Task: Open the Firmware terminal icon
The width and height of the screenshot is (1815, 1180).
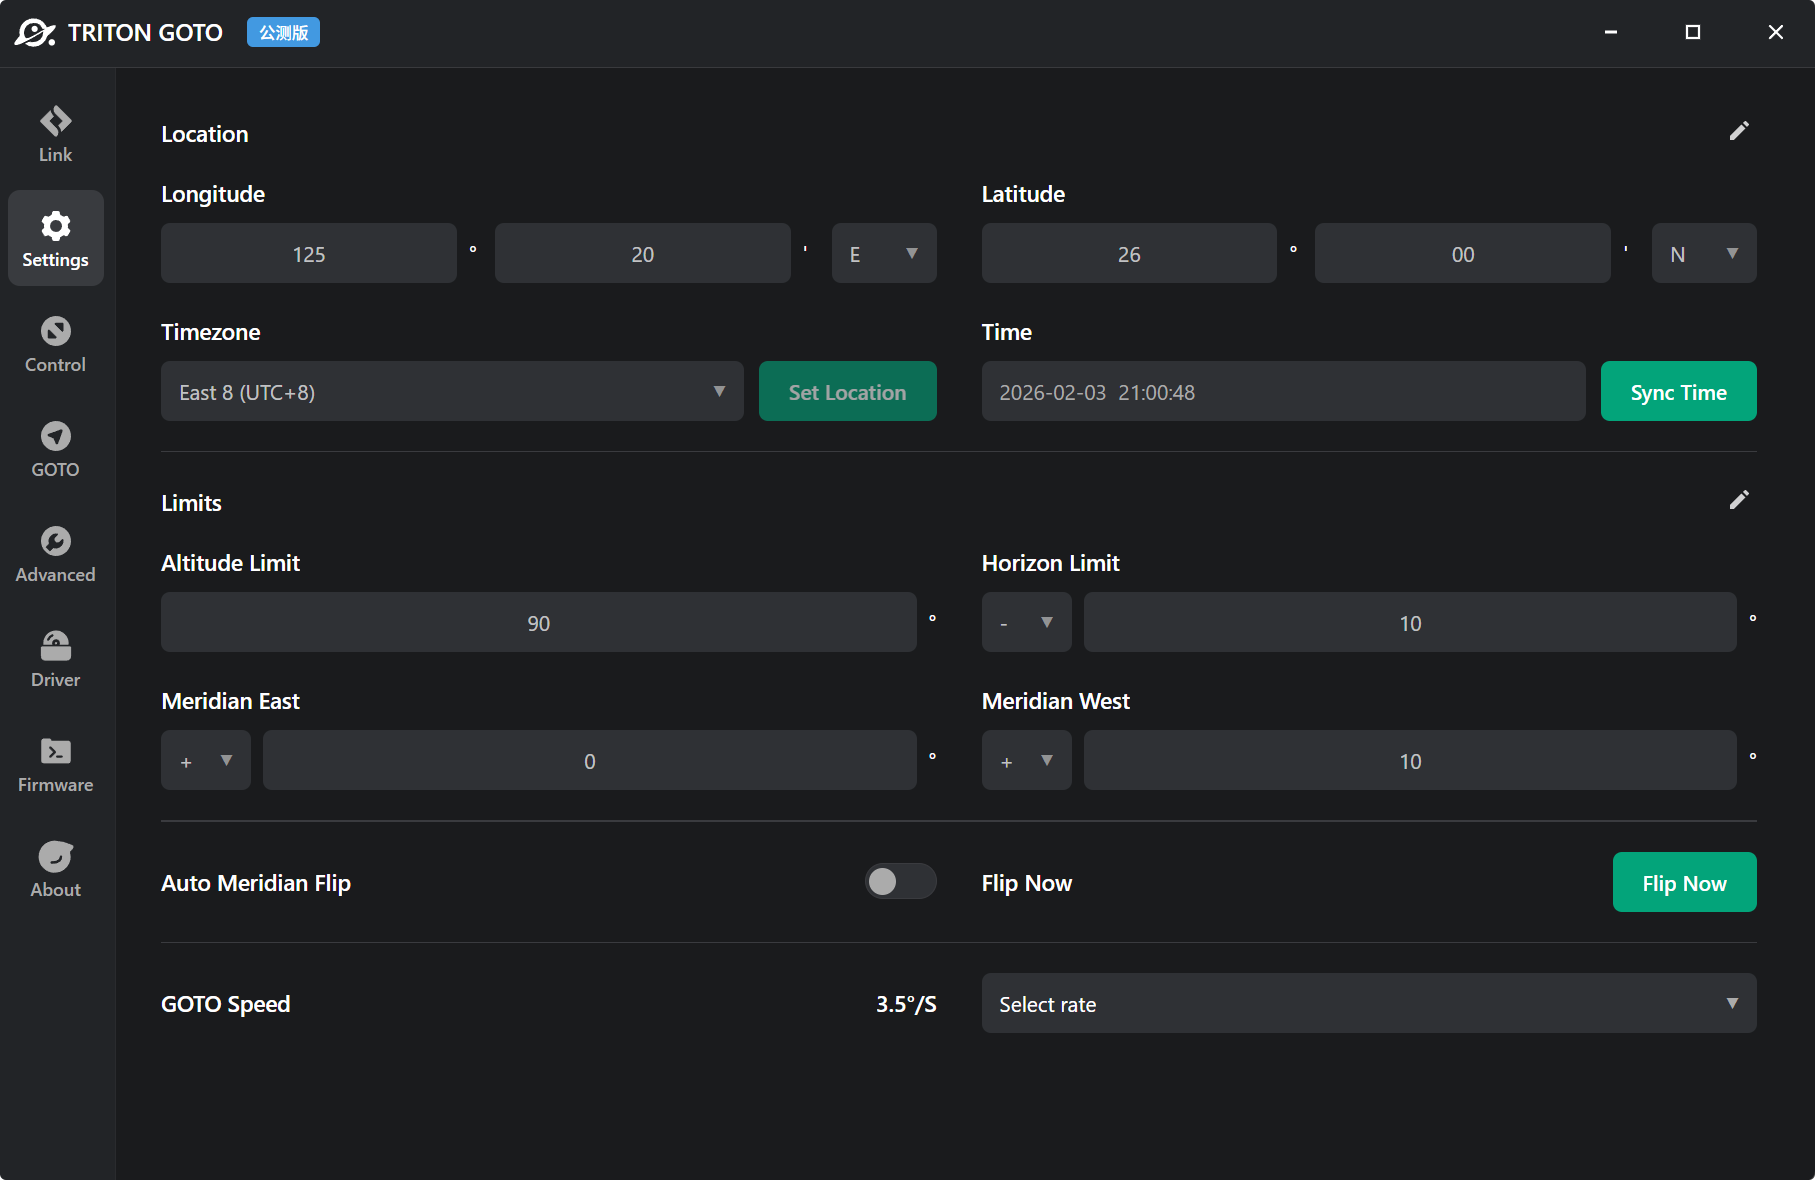Action: pos(55,752)
